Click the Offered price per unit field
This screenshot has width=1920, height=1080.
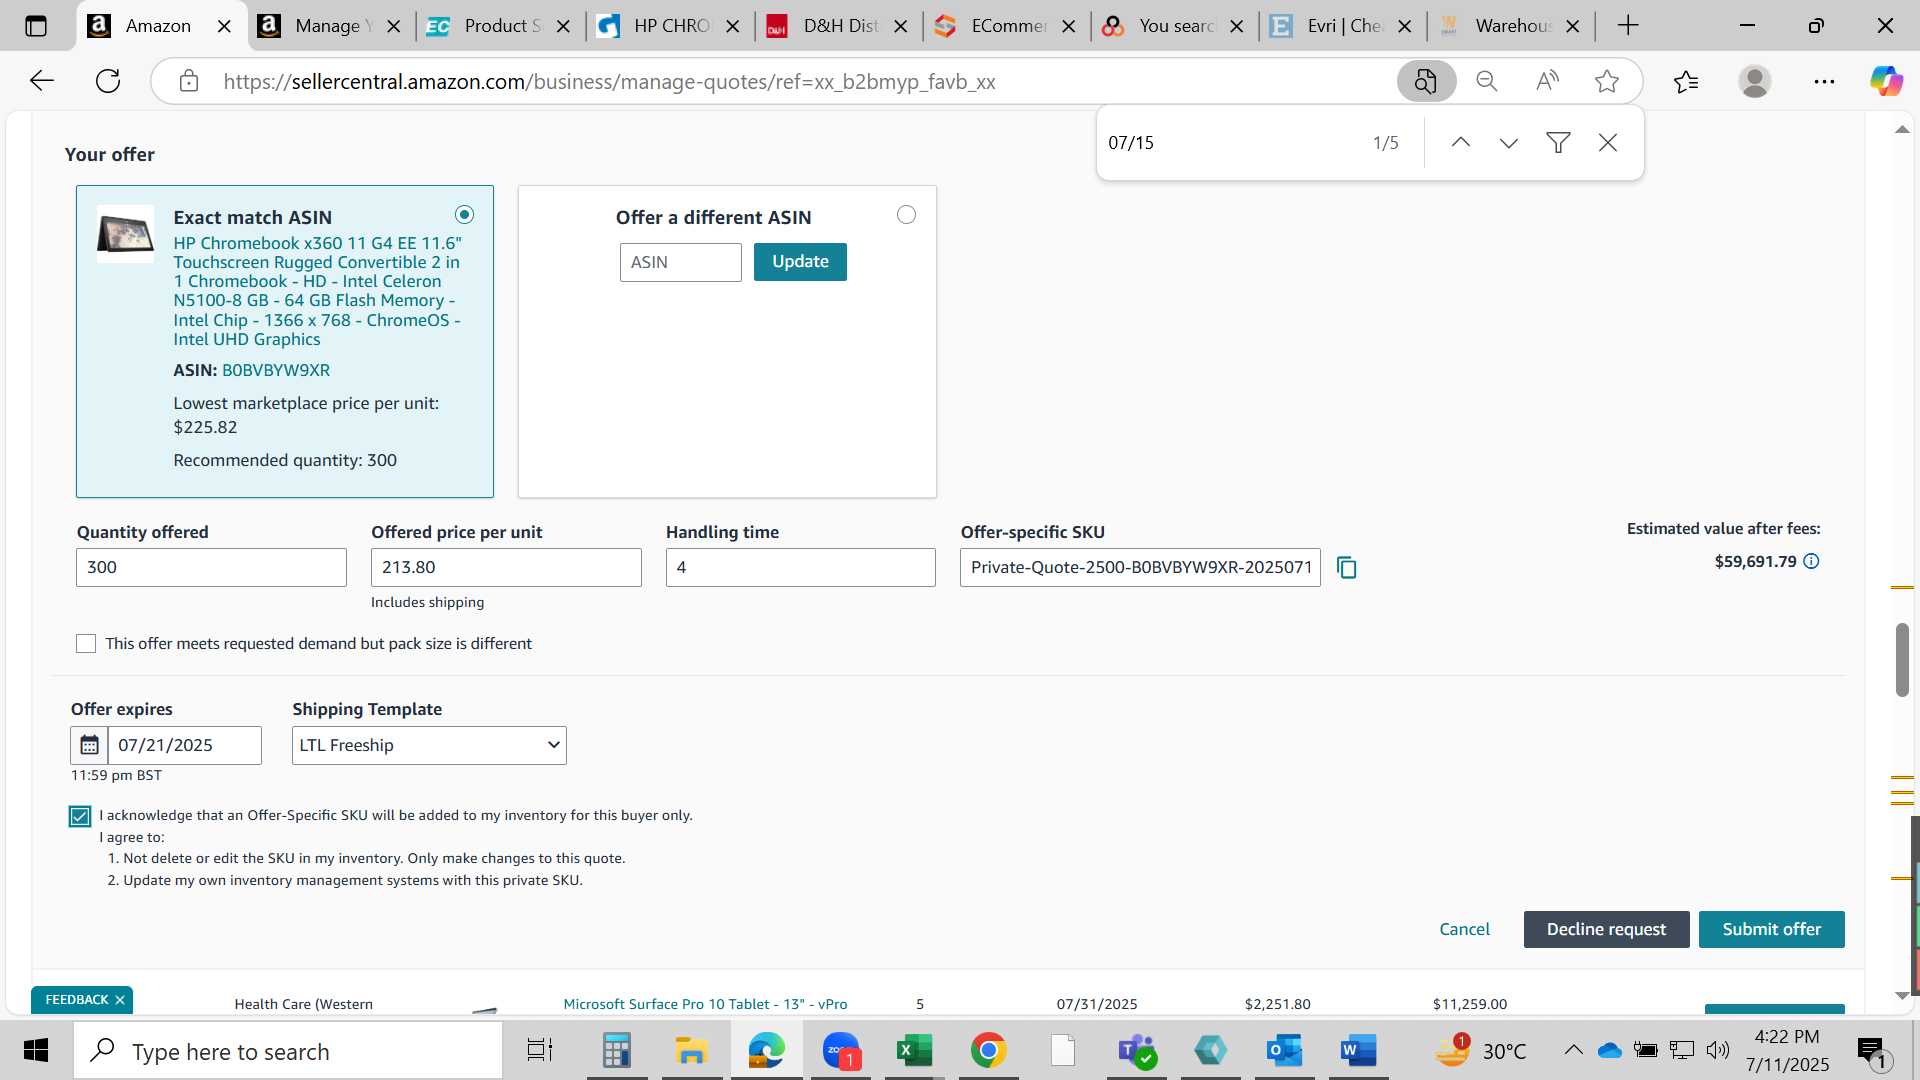pos(506,568)
